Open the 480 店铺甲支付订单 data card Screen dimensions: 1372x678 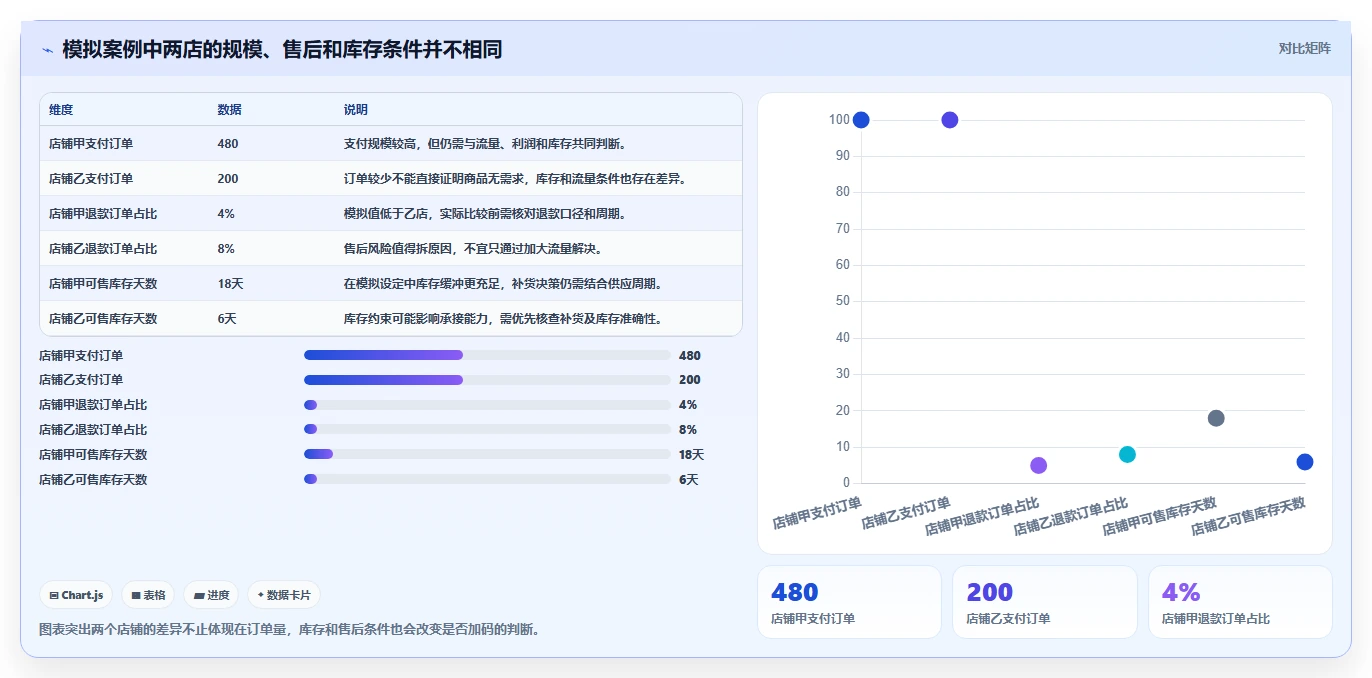[x=849, y=602]
